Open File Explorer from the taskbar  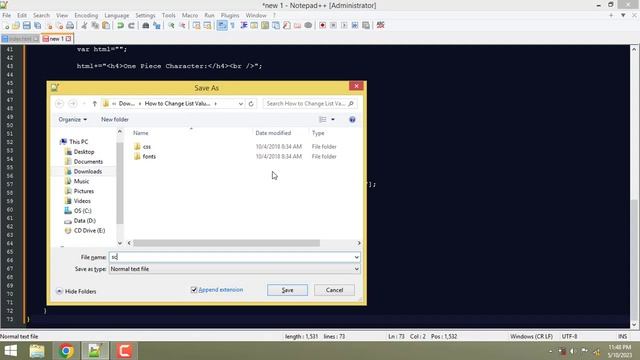click(x=37, y=351)
